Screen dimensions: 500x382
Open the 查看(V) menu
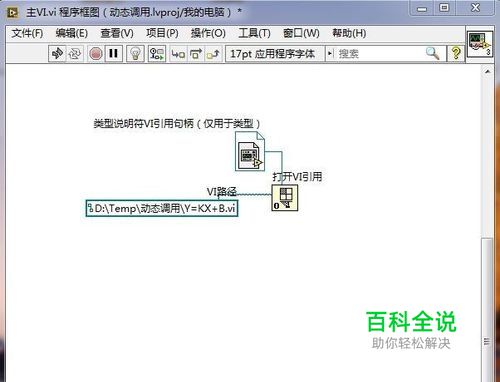[117, 33]
